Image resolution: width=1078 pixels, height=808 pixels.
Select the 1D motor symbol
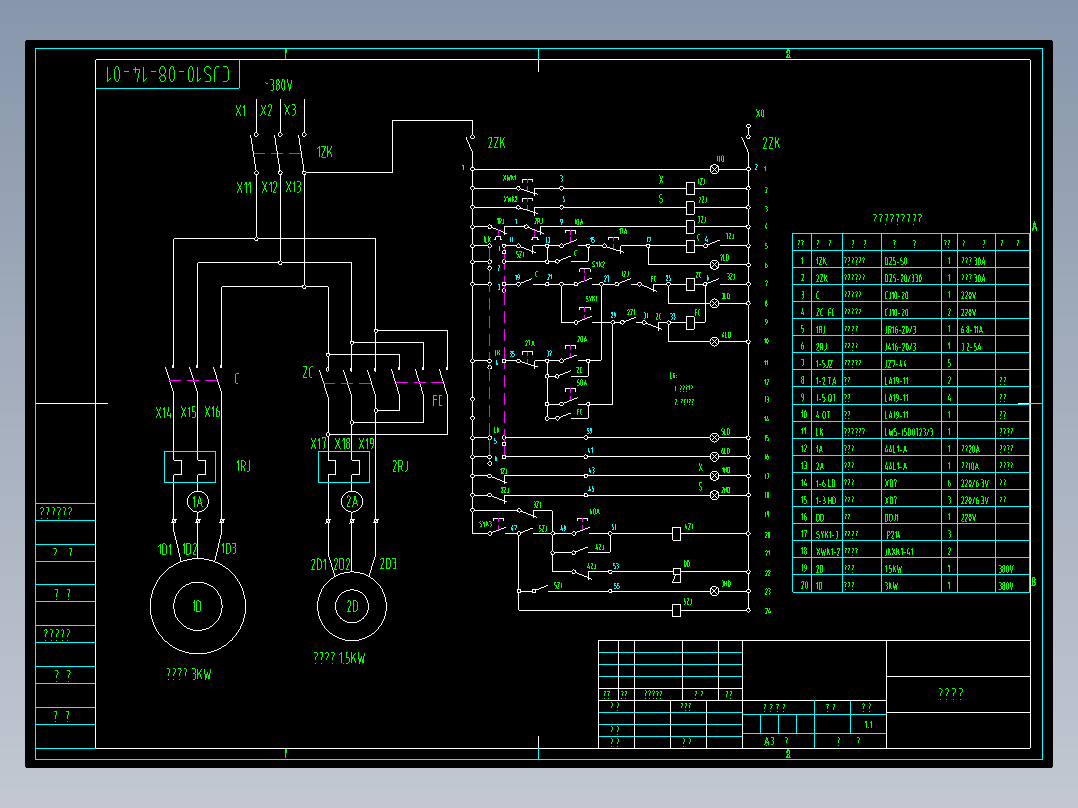[198, 606]
